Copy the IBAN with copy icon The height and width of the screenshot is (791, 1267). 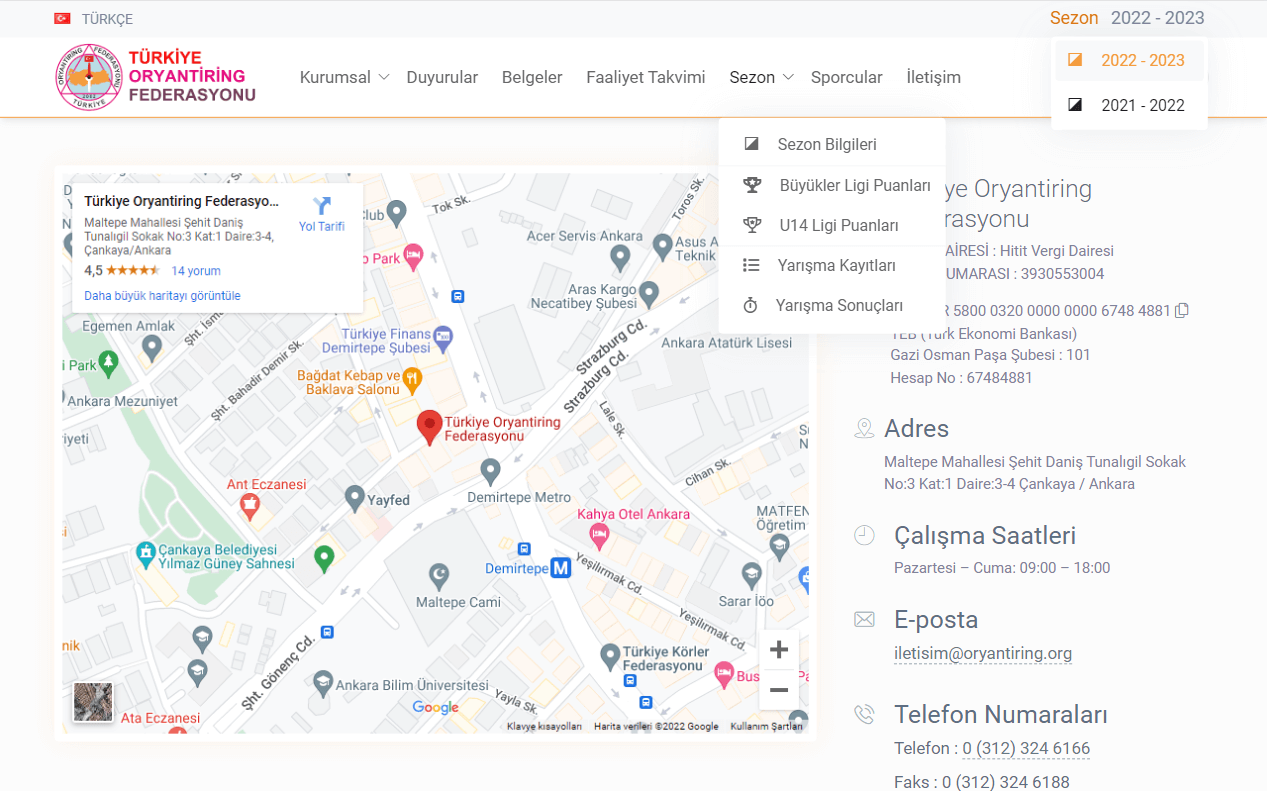[x=1182, y=311]
